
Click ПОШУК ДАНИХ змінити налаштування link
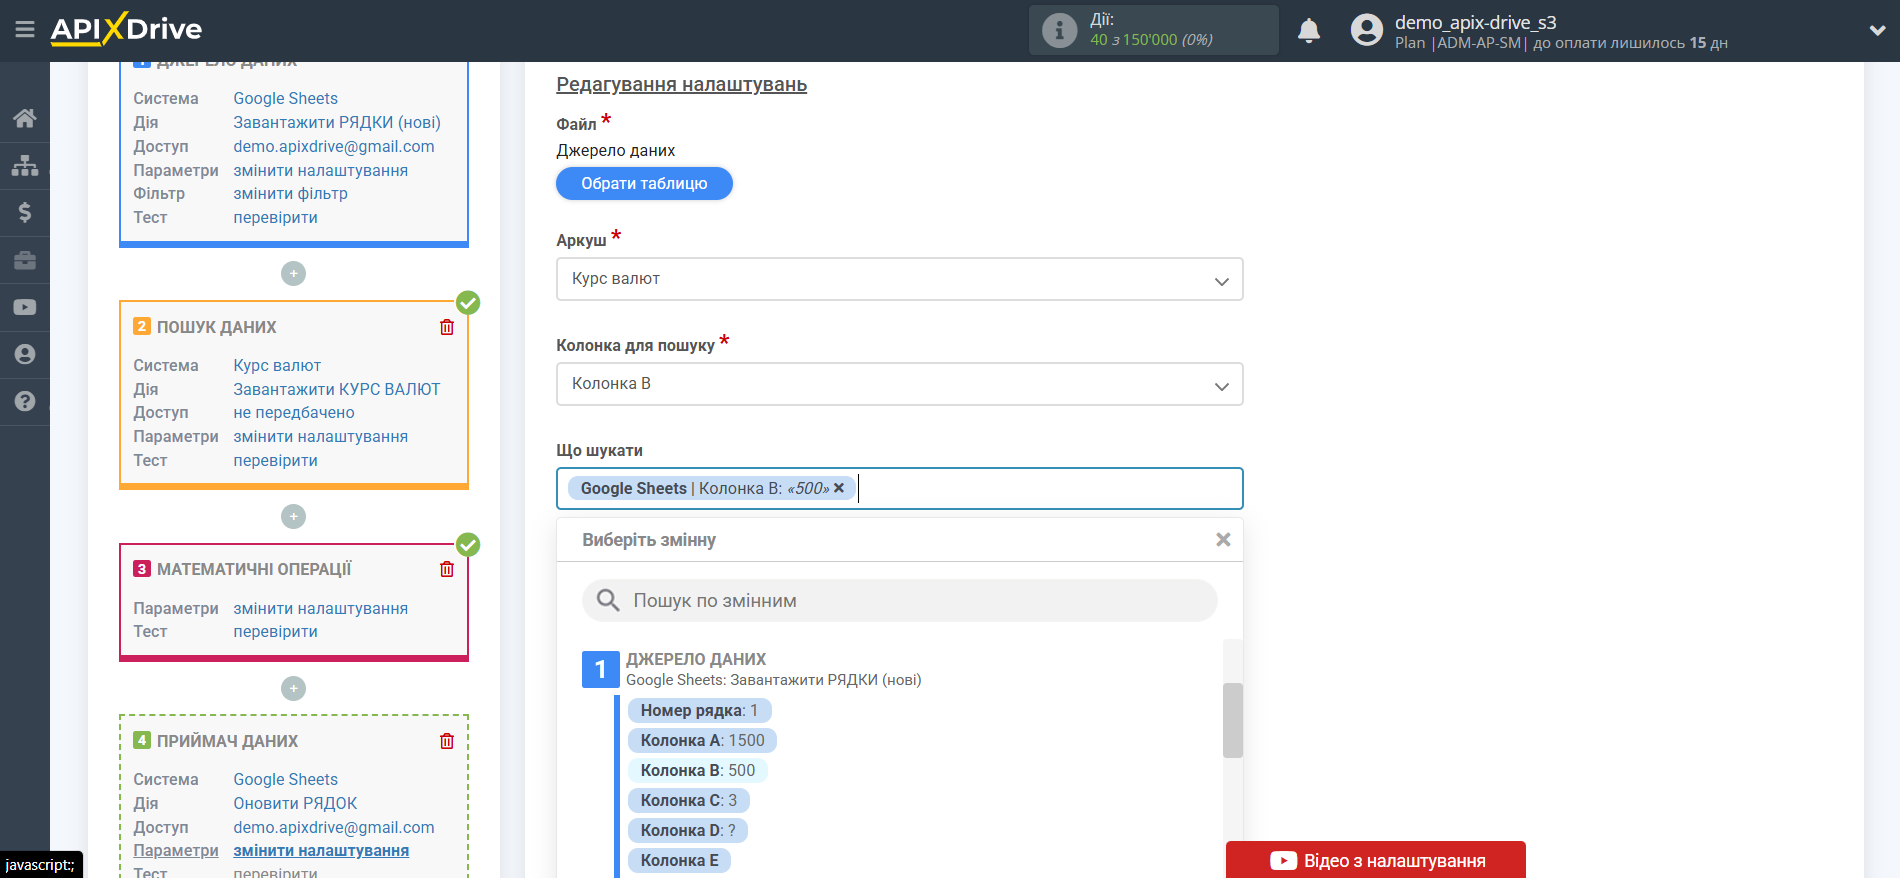click(x=321, y=436)
